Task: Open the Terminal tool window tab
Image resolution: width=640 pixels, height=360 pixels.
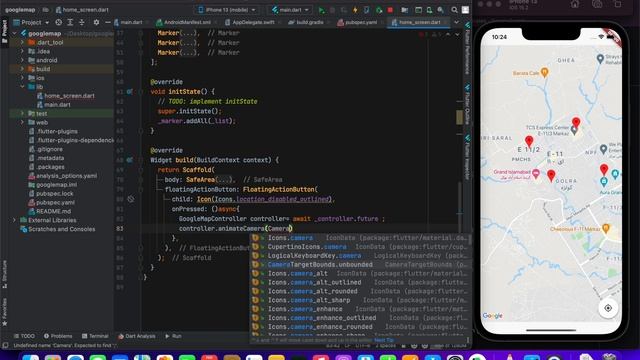Action: pos(95,336)
